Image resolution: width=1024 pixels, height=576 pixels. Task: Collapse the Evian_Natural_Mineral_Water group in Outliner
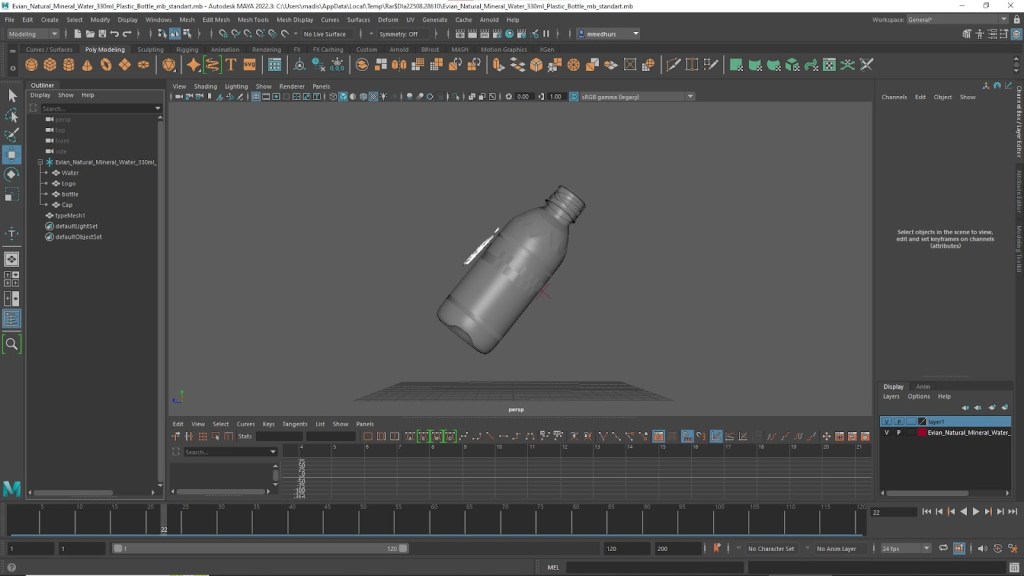point(40,162)
